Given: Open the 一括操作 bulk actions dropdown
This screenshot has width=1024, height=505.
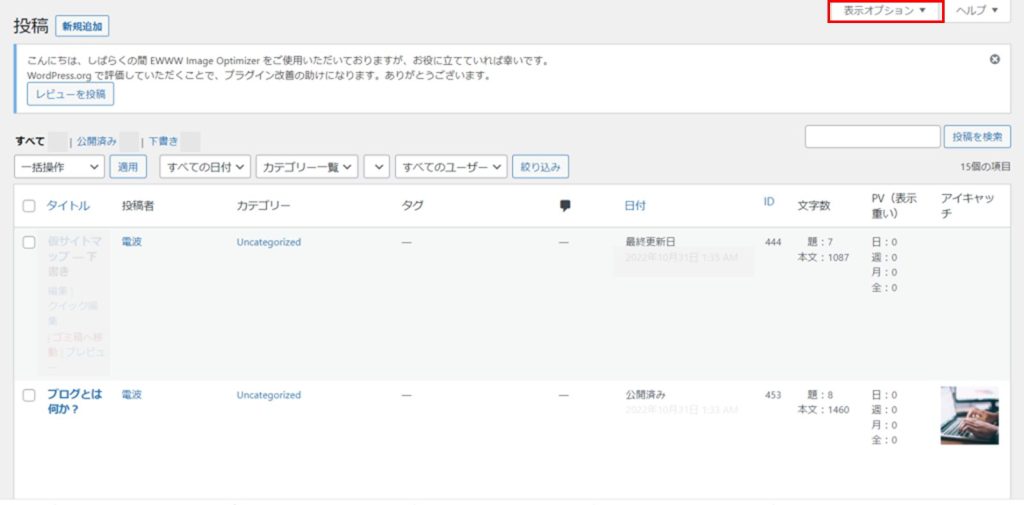Looking at the screenshot, I should coord(59,168).
